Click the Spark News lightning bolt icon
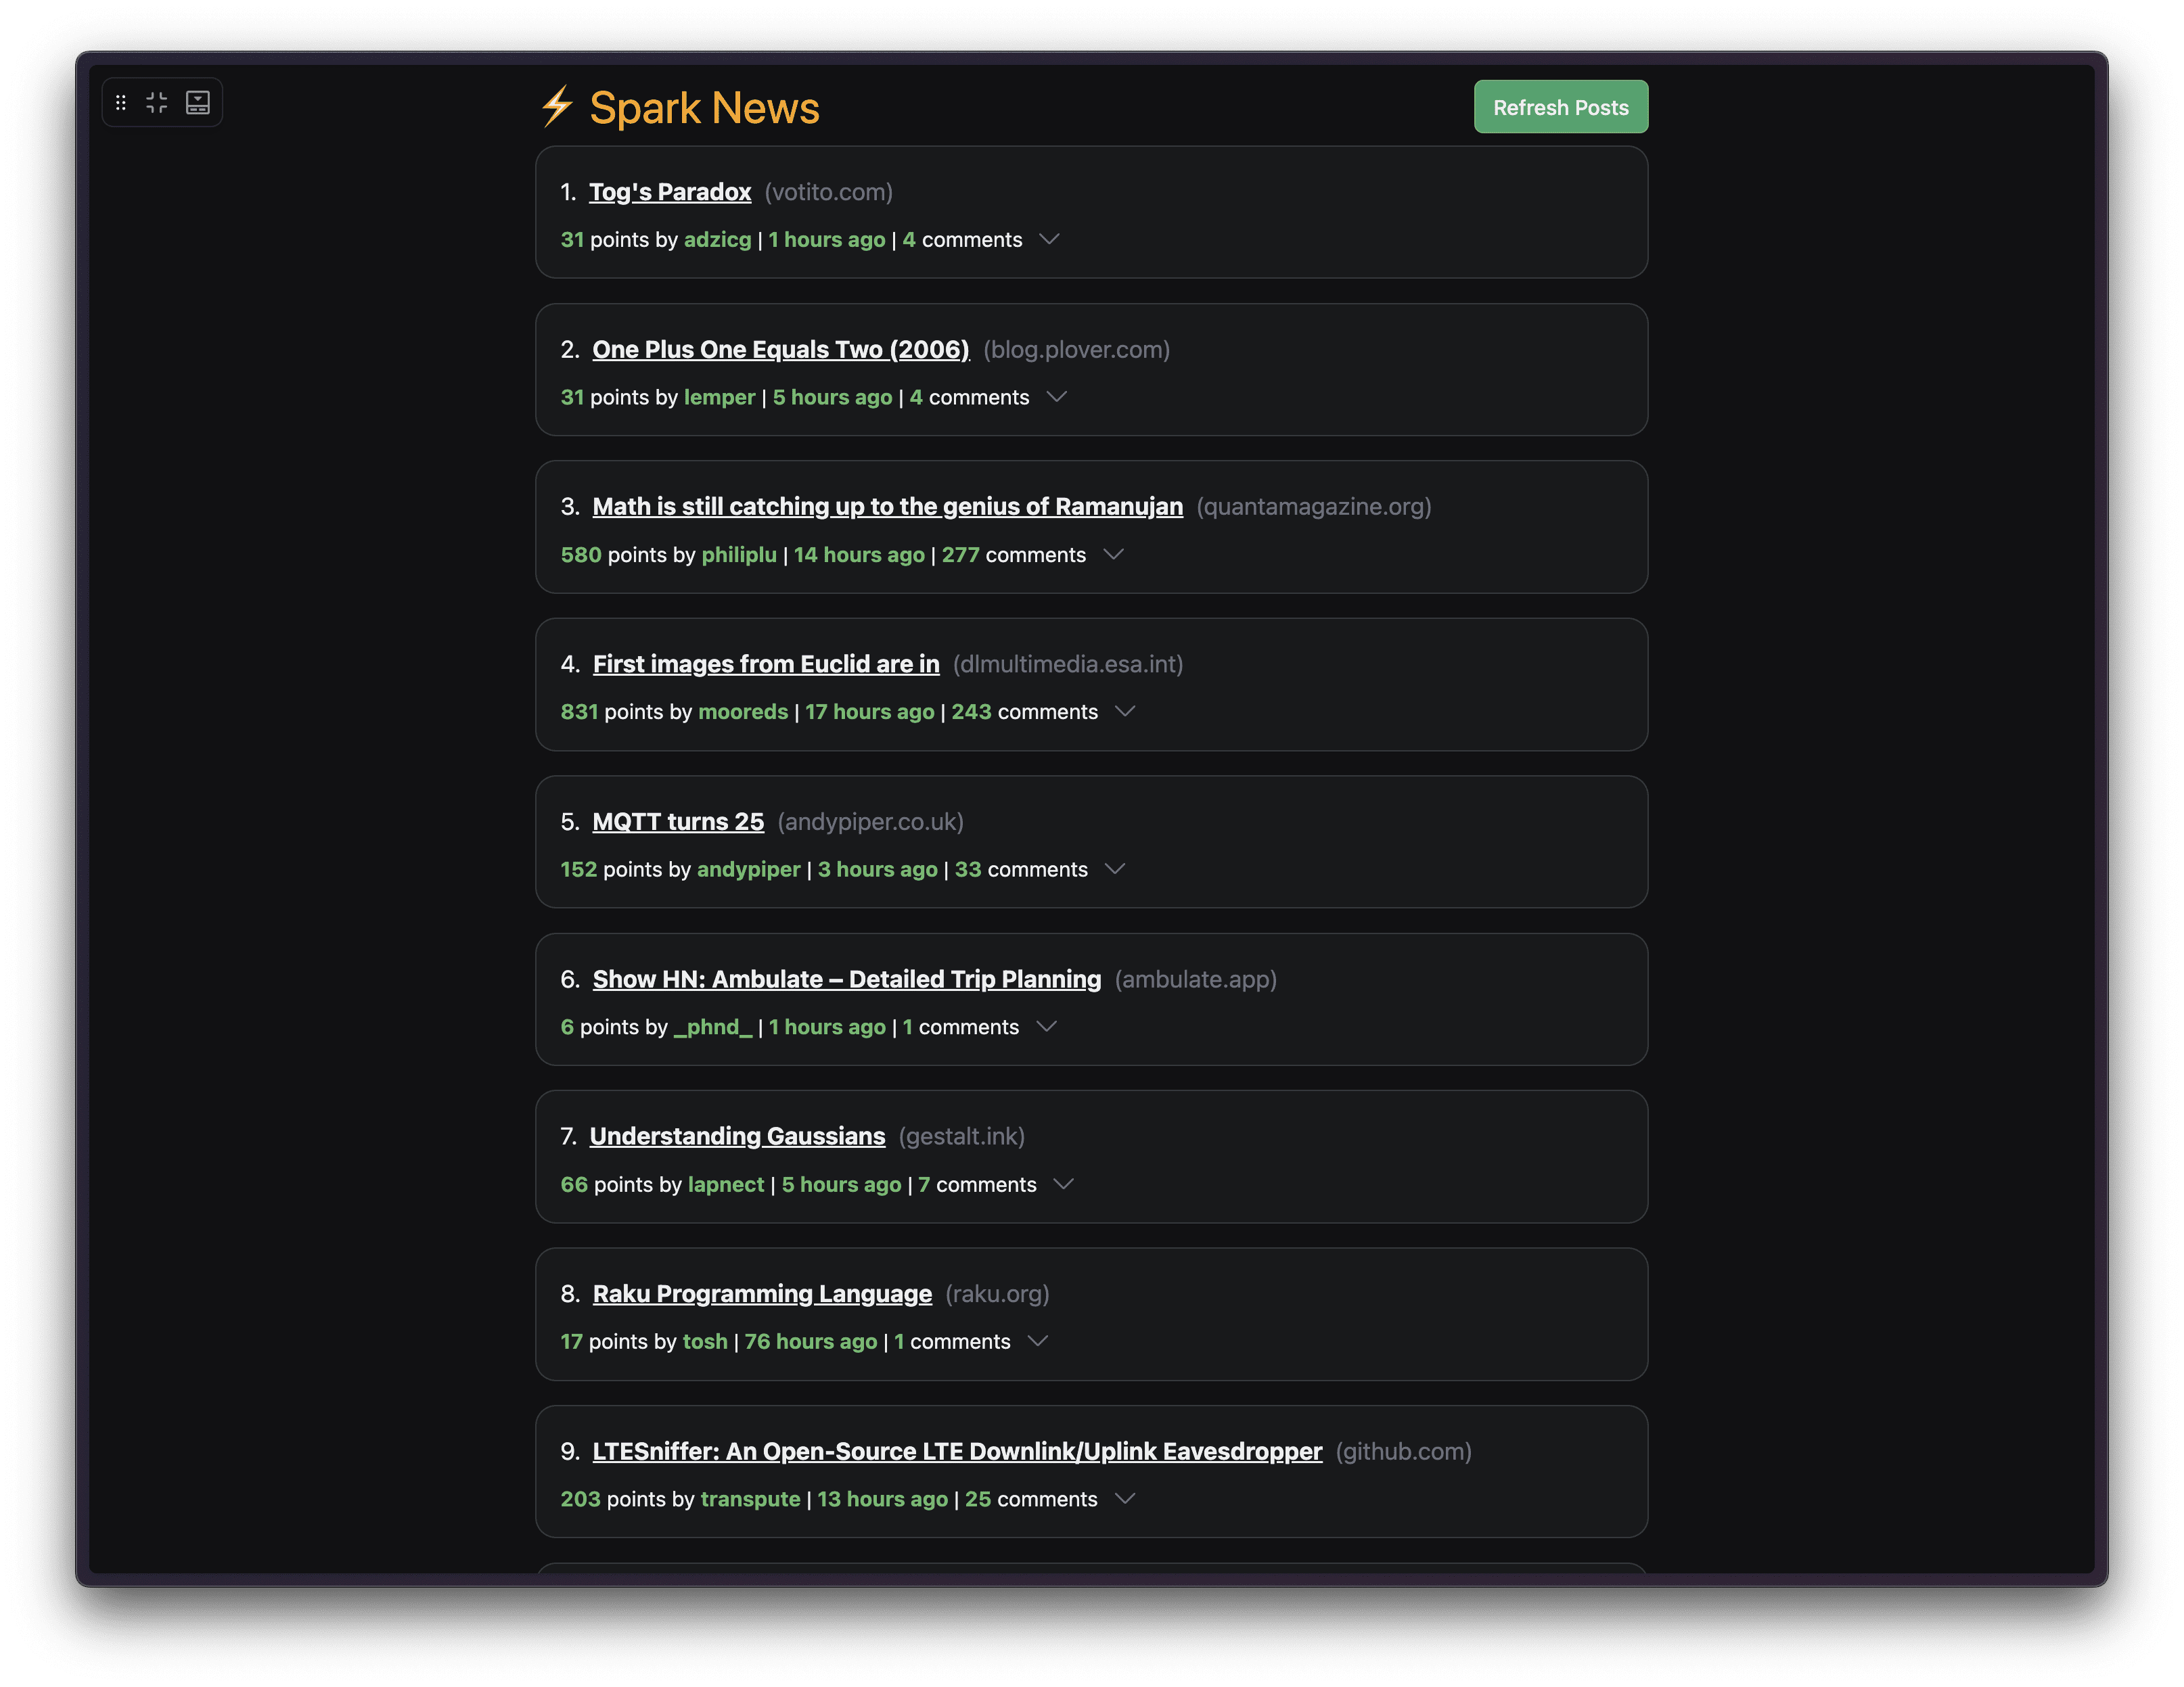 [x=558, y=106]
